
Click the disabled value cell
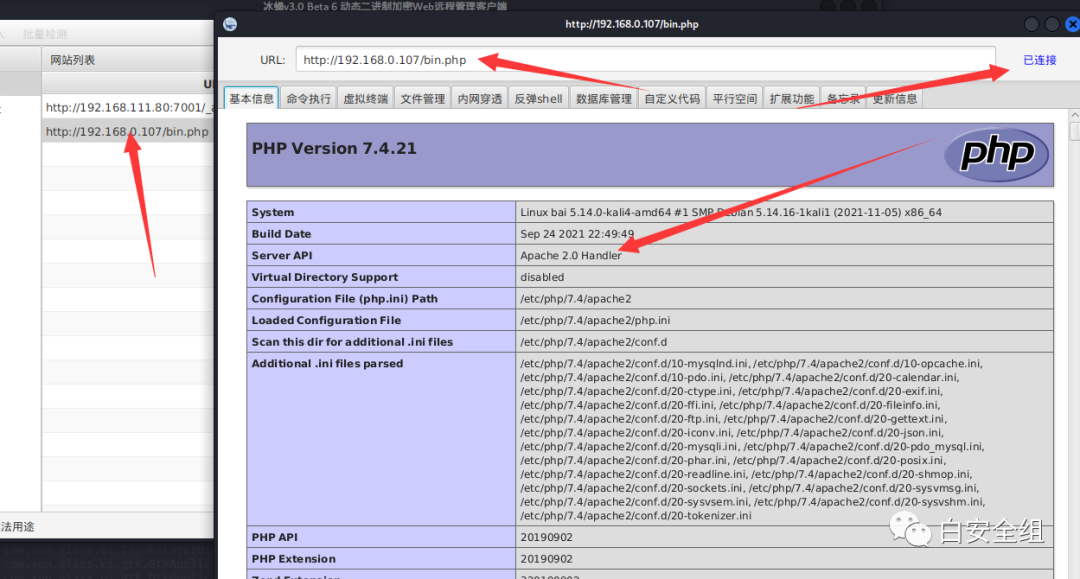point(784,277)
